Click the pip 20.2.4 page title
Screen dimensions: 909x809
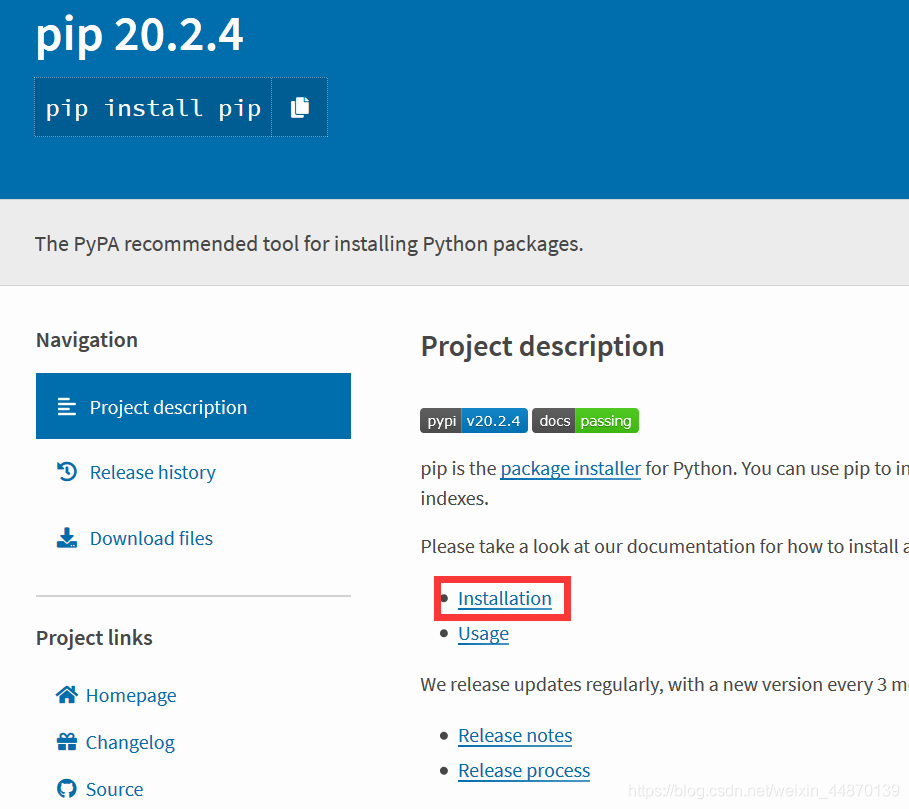139,35
